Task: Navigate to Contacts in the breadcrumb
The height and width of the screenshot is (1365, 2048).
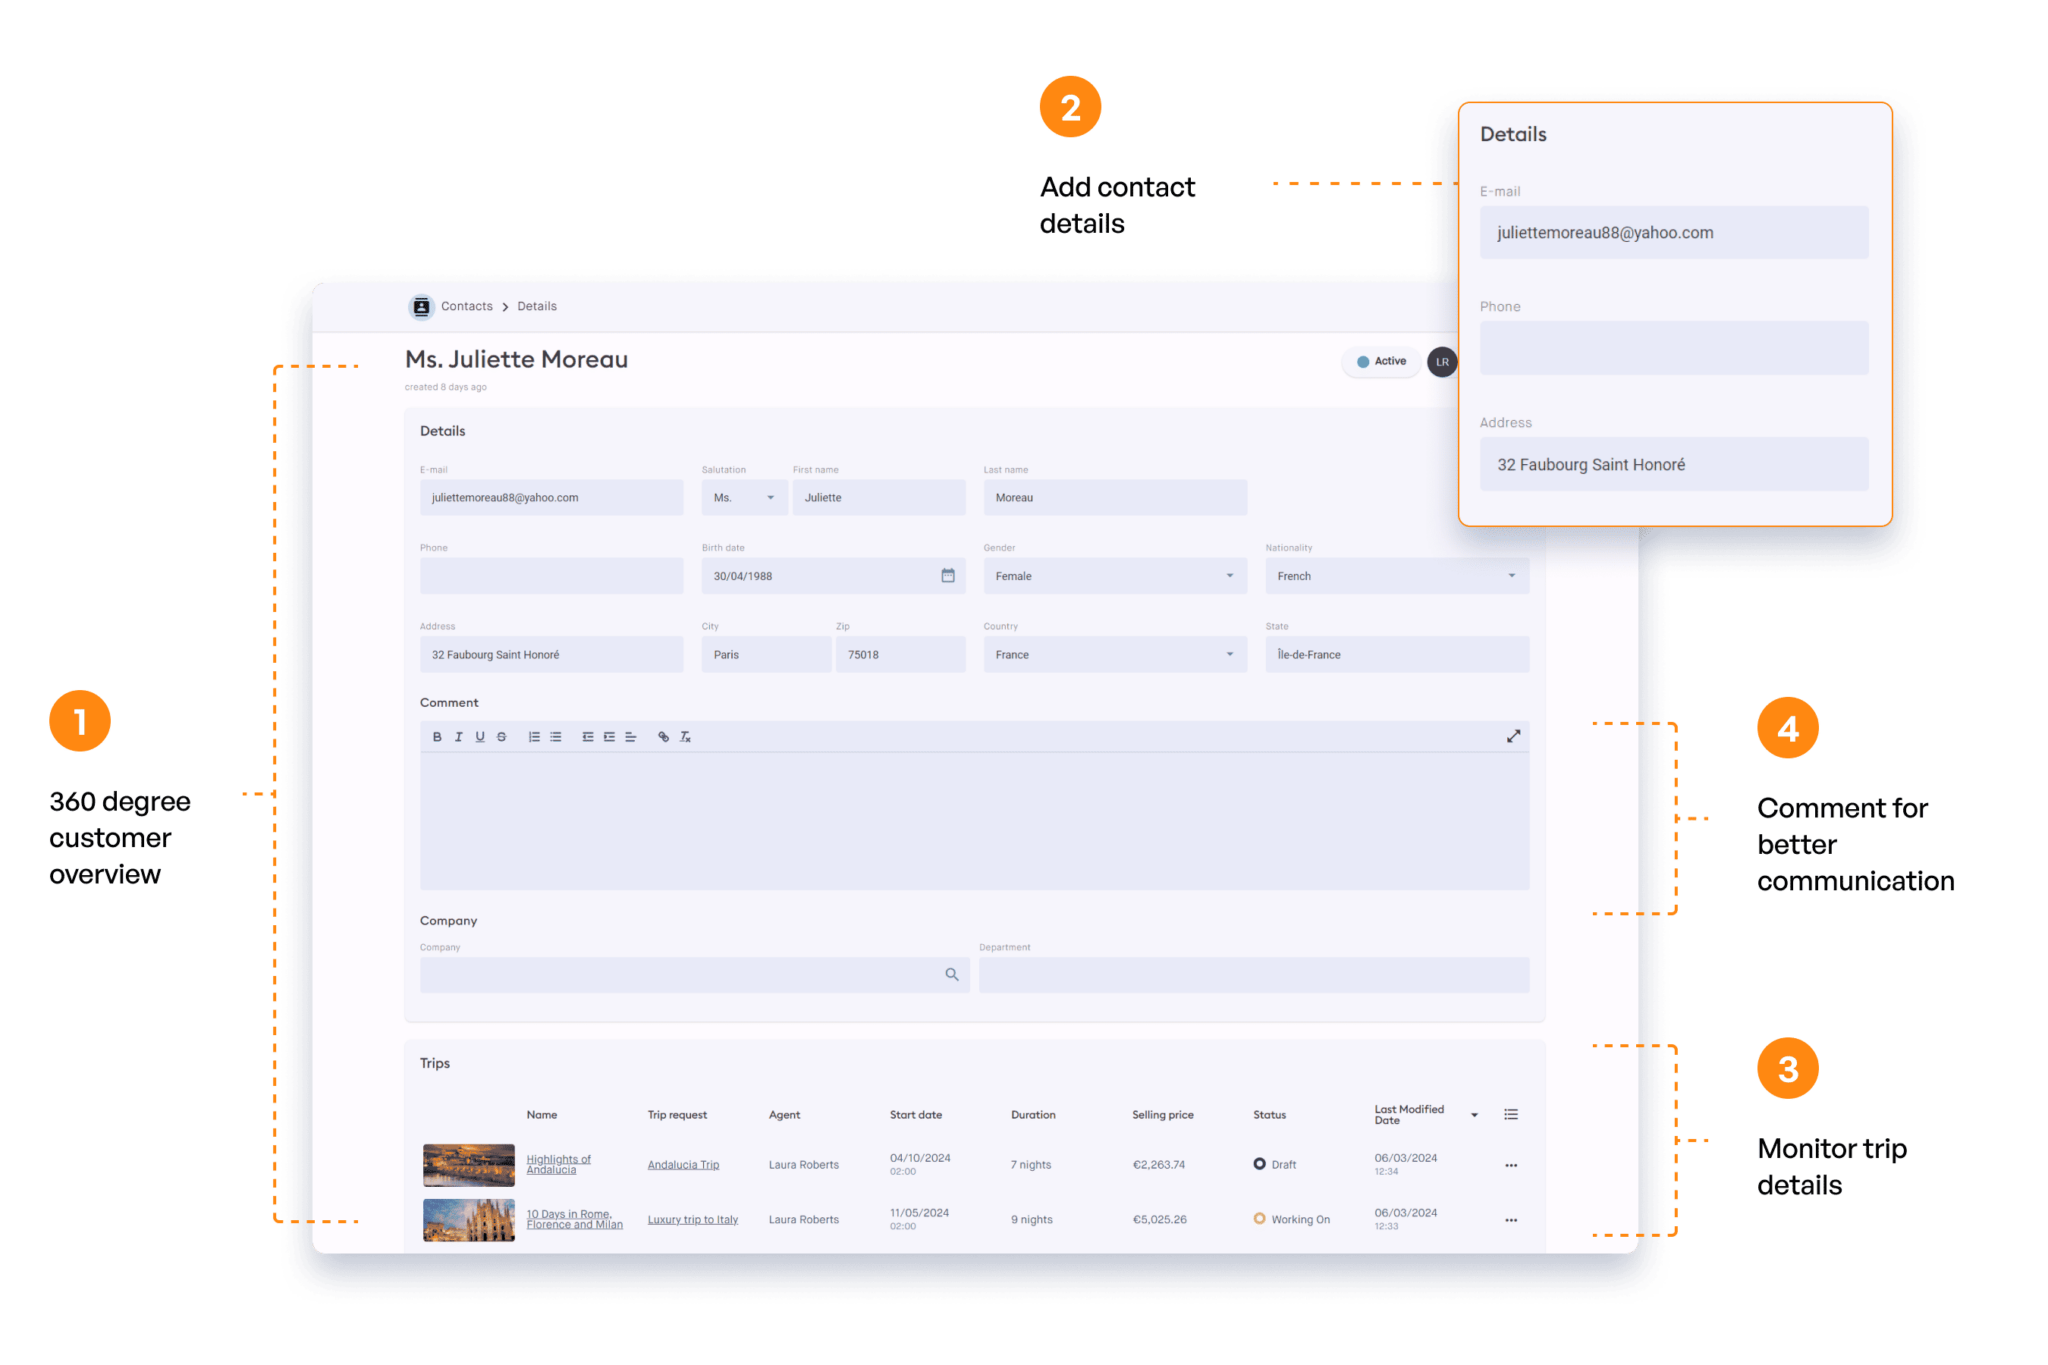Action: click(466, 306)
